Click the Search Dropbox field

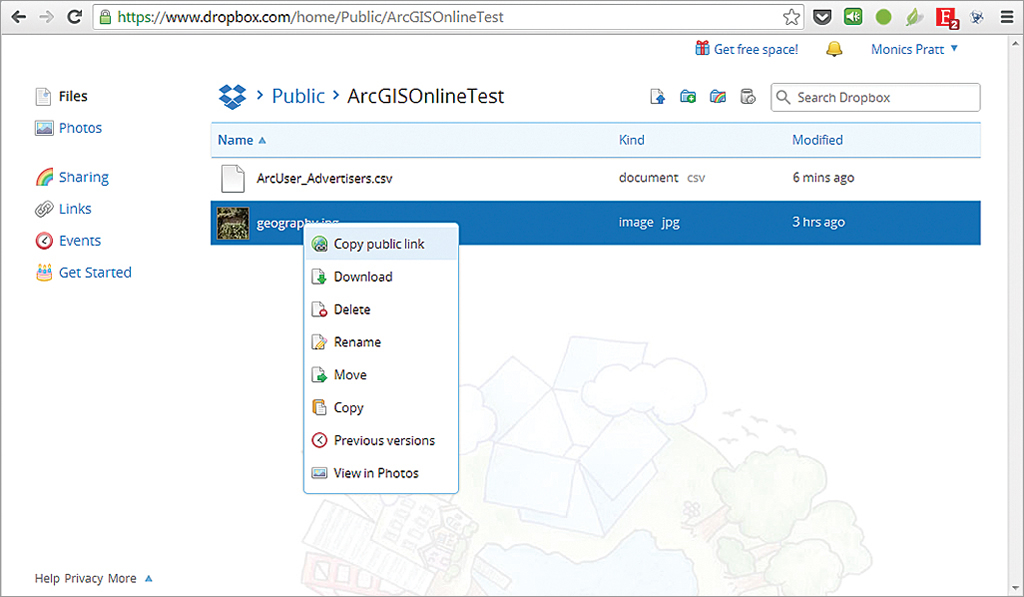[875, 97]
